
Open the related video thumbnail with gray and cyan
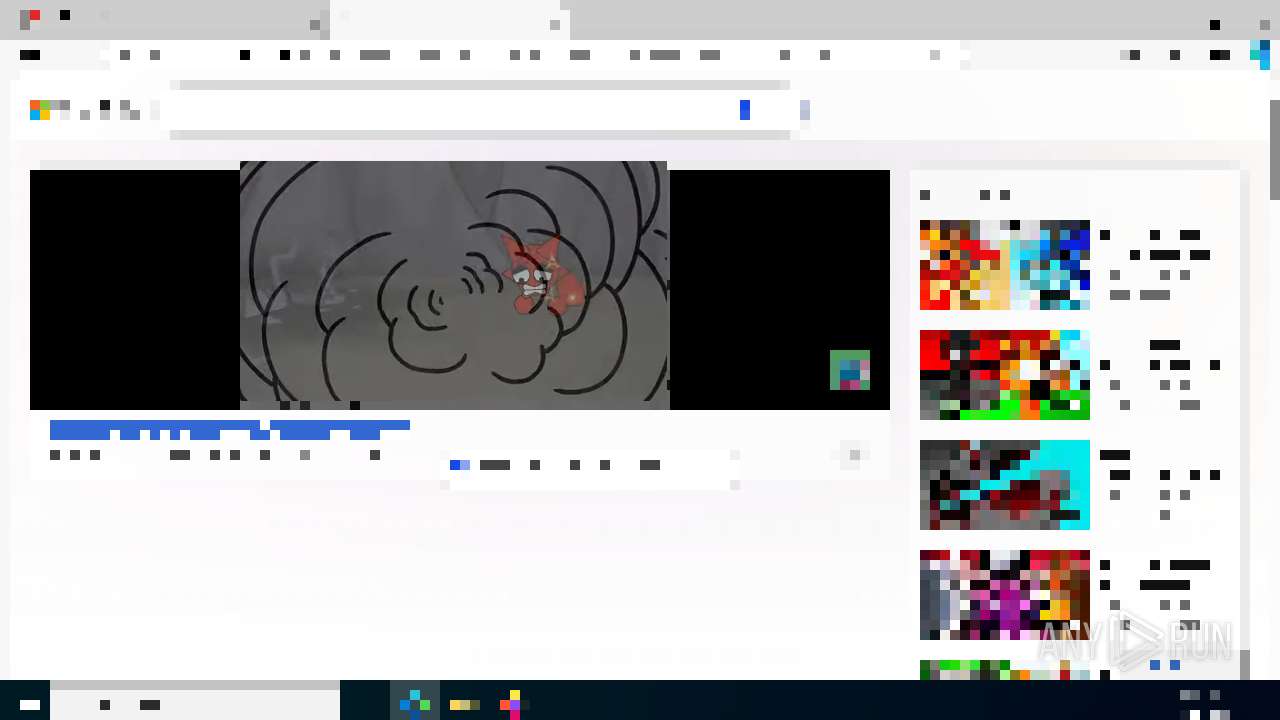click(x=1005, y=485)
